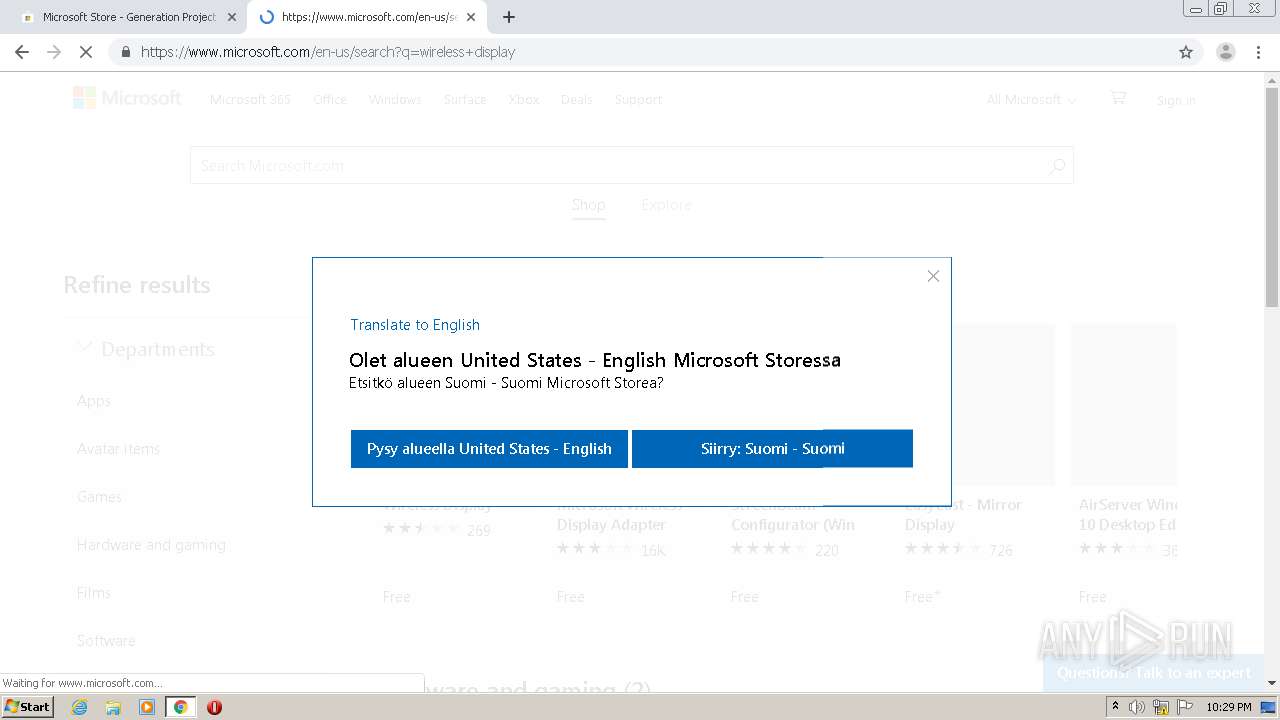Close the microsoft.com search tab
Image resolution: width=1280 pixels, height=720 pixels.
[471, 17]
